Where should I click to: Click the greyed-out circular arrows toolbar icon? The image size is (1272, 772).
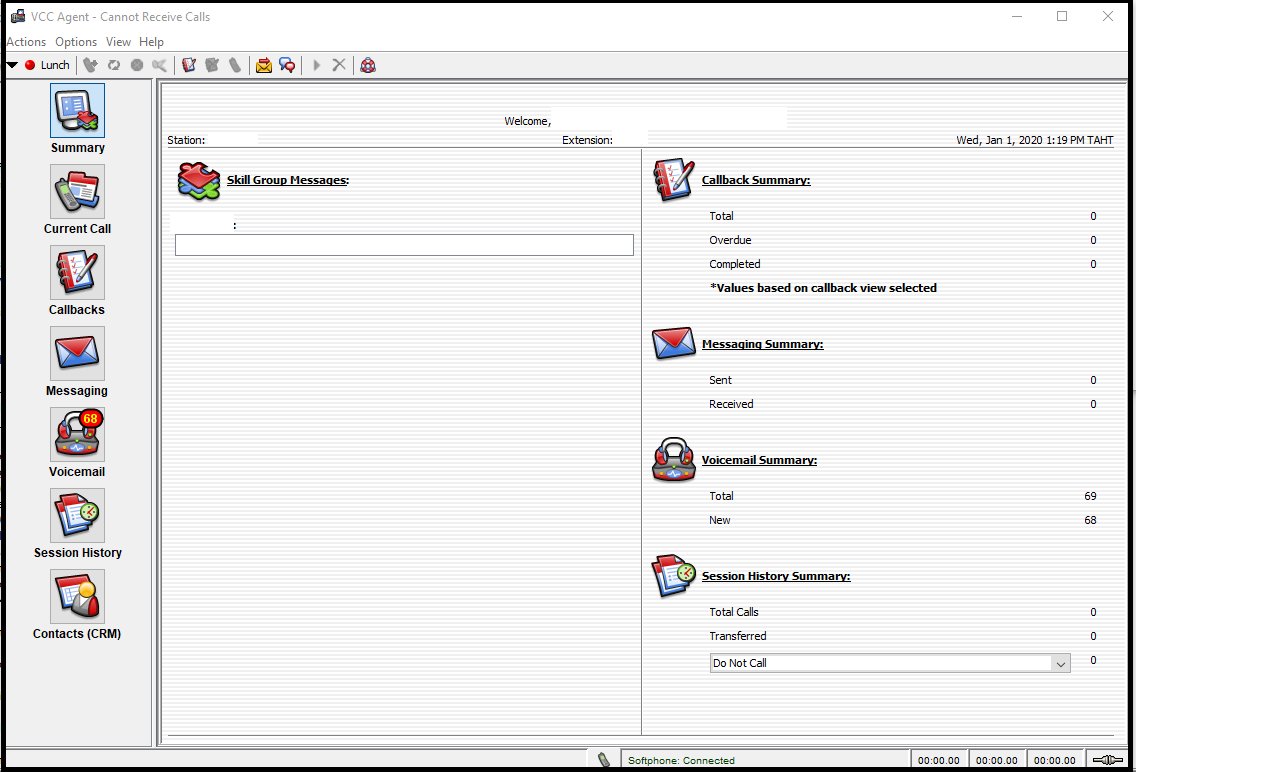click(x=114, y=65)
